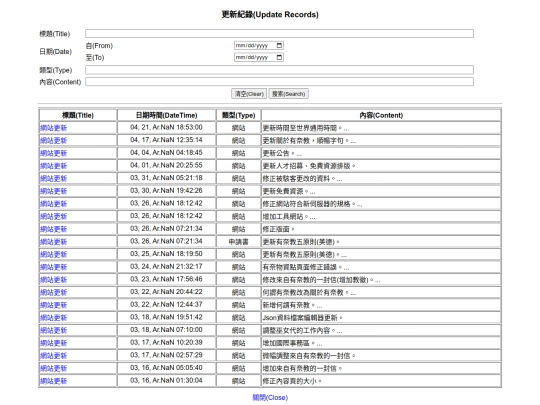
Task: Click the "新增何謂有奈教" content cell
Action: [381, 305]
